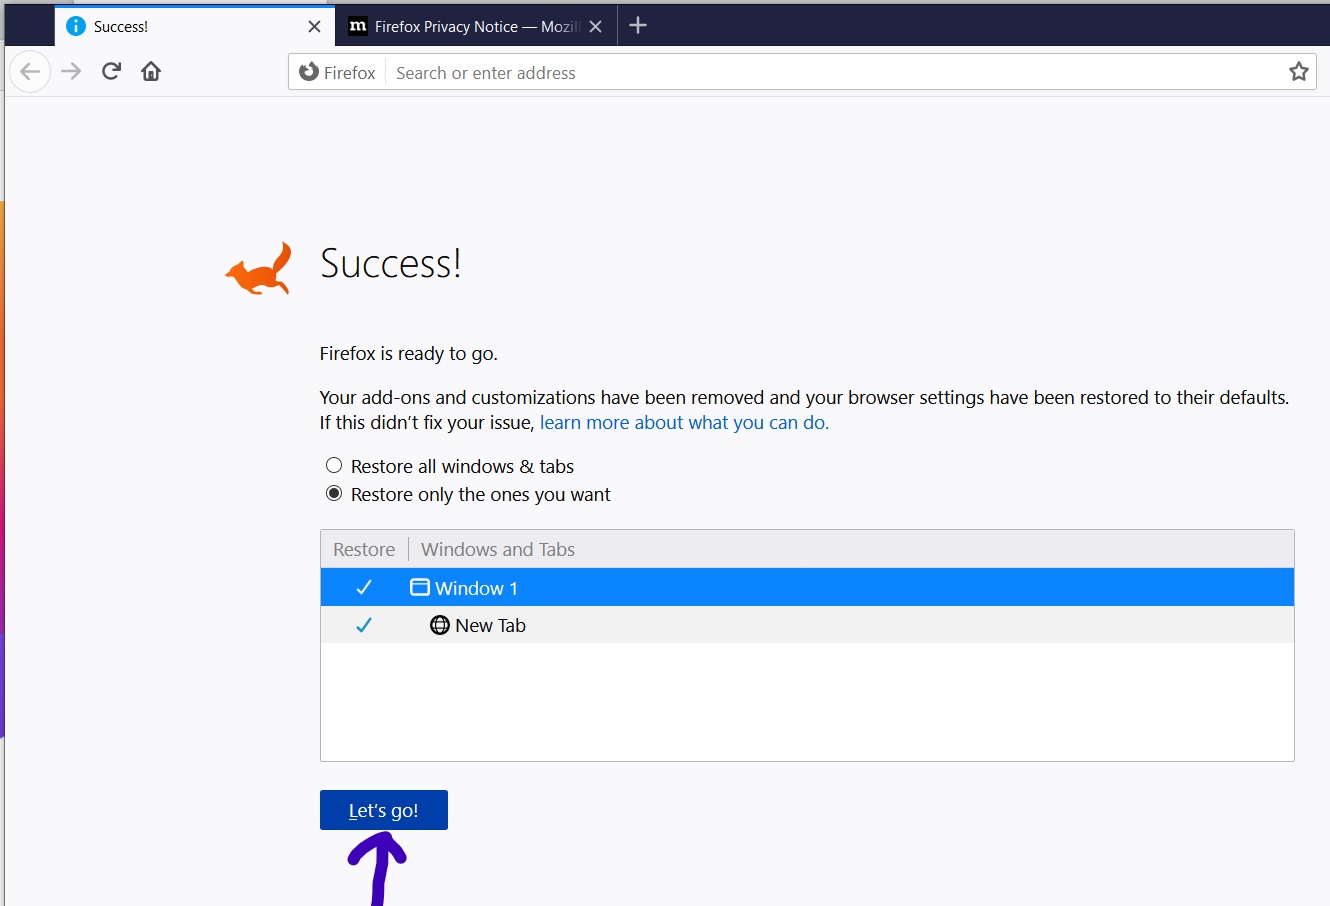Open the Home page icon

click(x=151, y=72)
